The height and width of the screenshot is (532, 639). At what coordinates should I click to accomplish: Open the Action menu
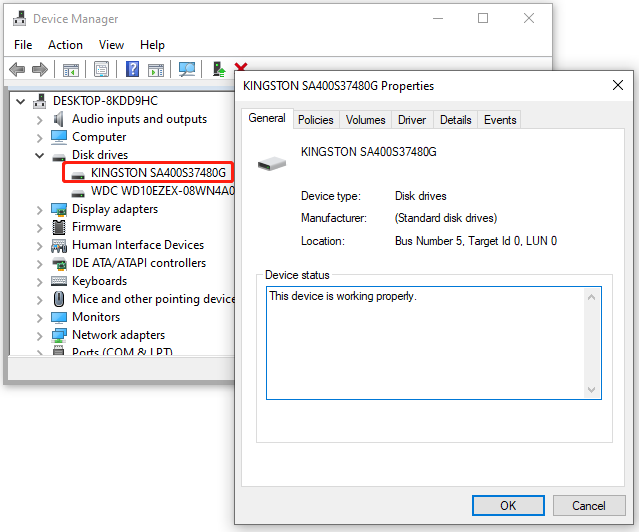click(x=65, y=45)
